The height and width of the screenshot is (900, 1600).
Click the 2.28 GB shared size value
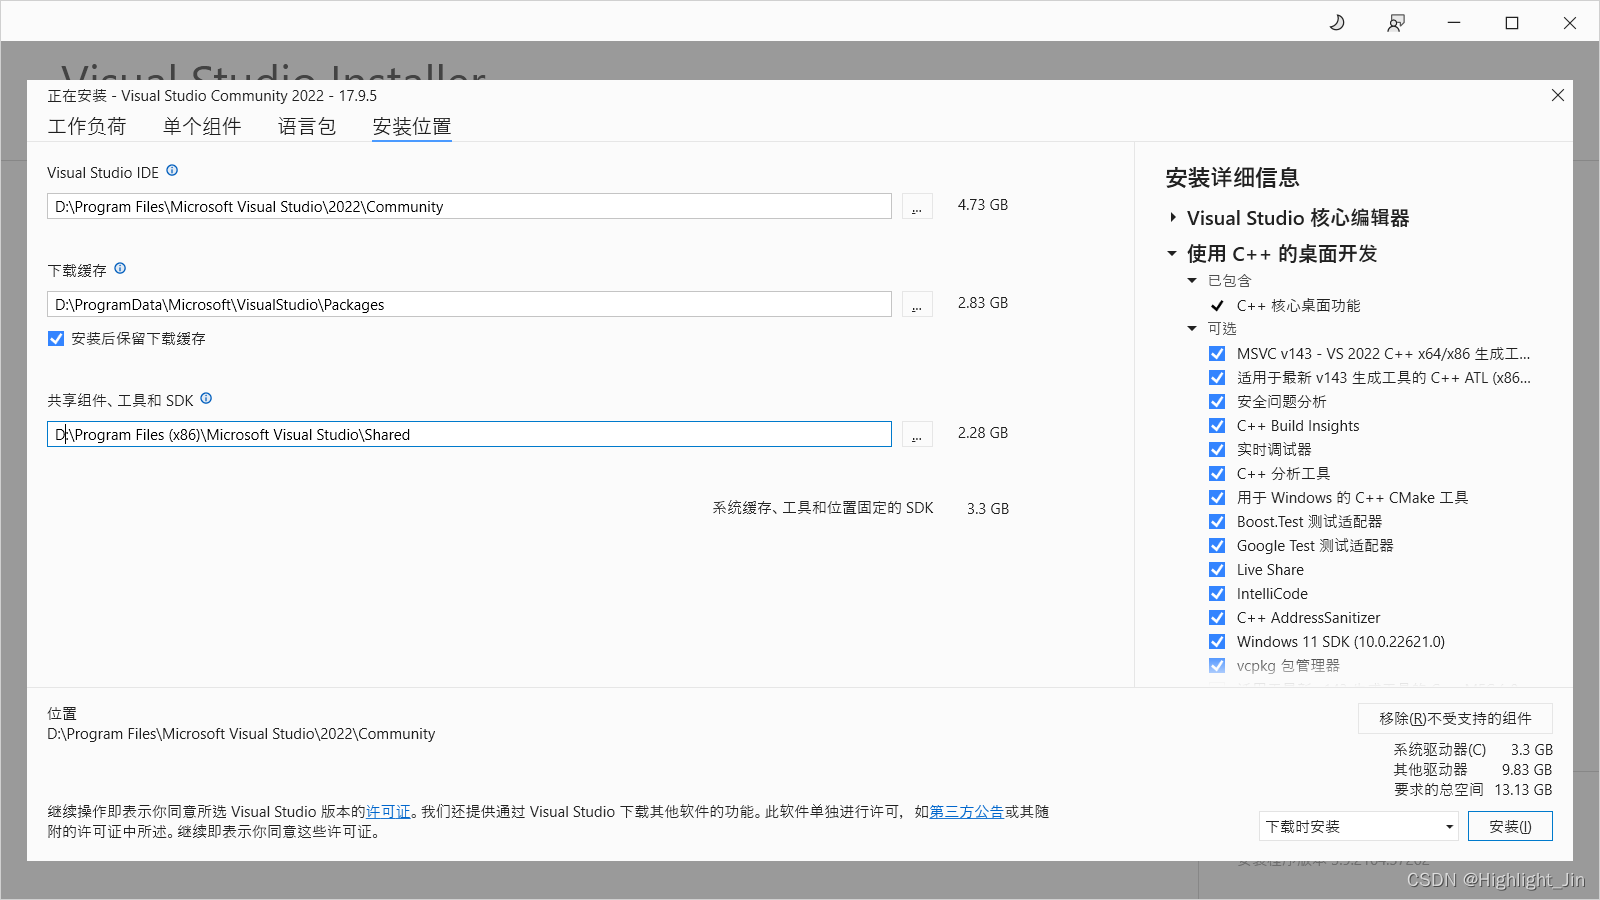983,433
